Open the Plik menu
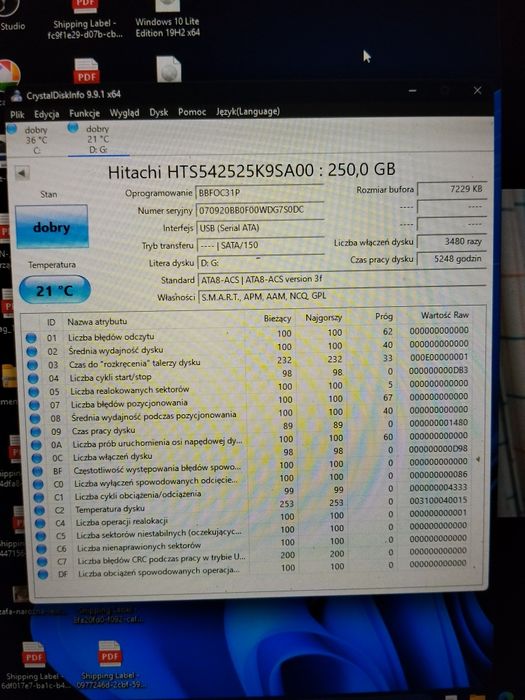Image resolution: width=525 pixels, height=700 pixels. tap(17, 115)
